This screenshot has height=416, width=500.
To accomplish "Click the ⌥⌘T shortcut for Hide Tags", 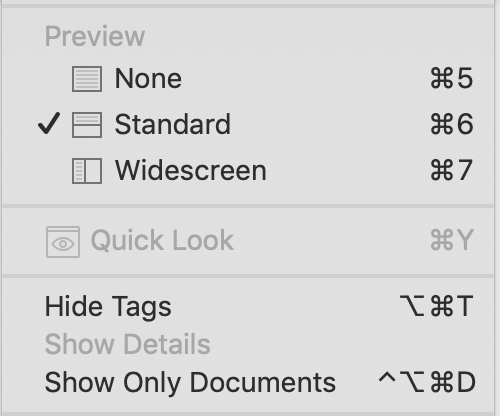I will coord(437,306).
